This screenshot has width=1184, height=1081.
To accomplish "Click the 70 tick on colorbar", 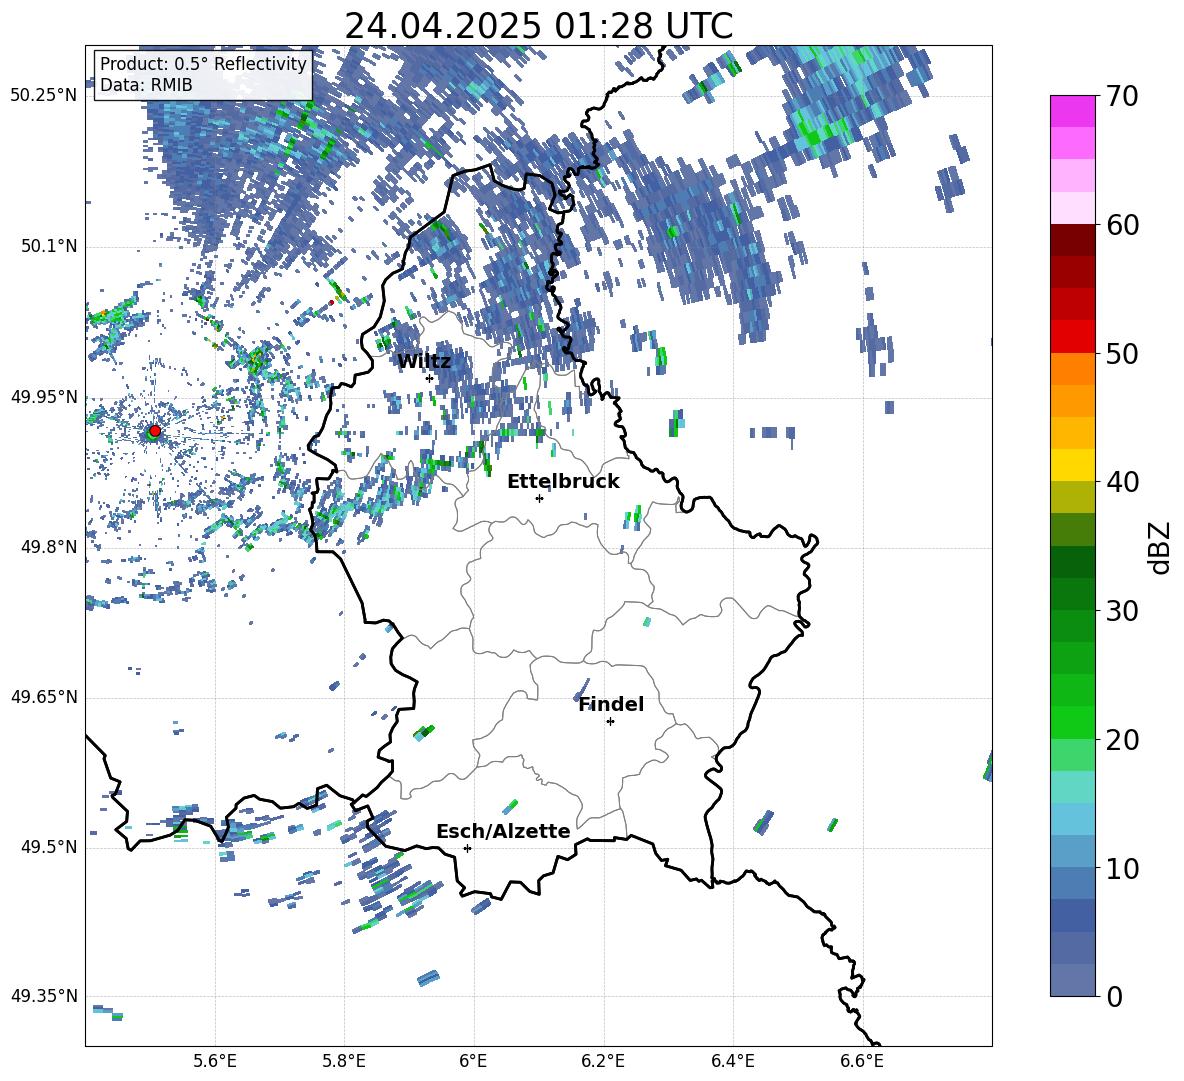I will point(1122,97).
